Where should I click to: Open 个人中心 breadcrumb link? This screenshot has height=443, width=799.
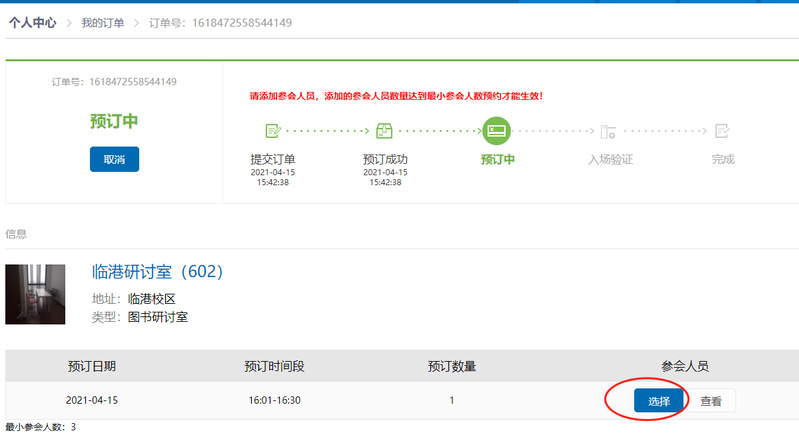pos(33,22)
